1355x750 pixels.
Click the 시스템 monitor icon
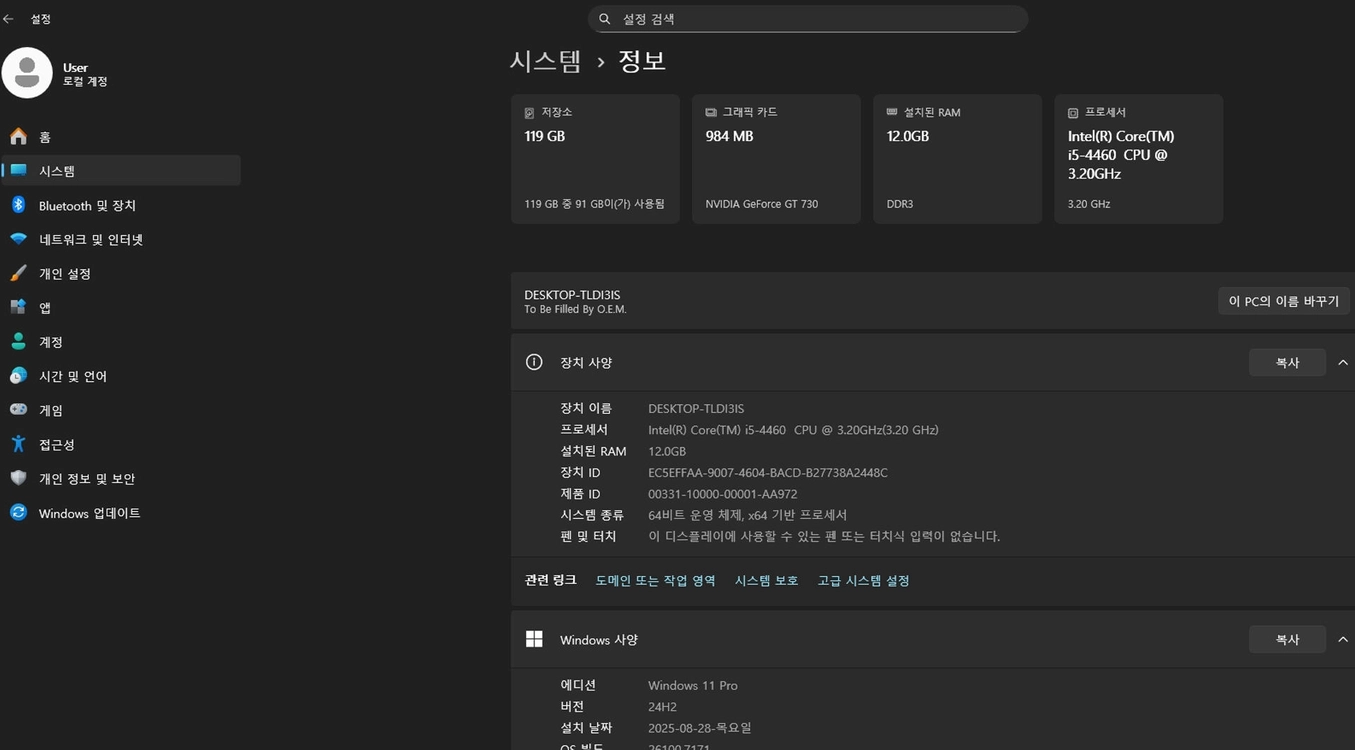[18, 170]
